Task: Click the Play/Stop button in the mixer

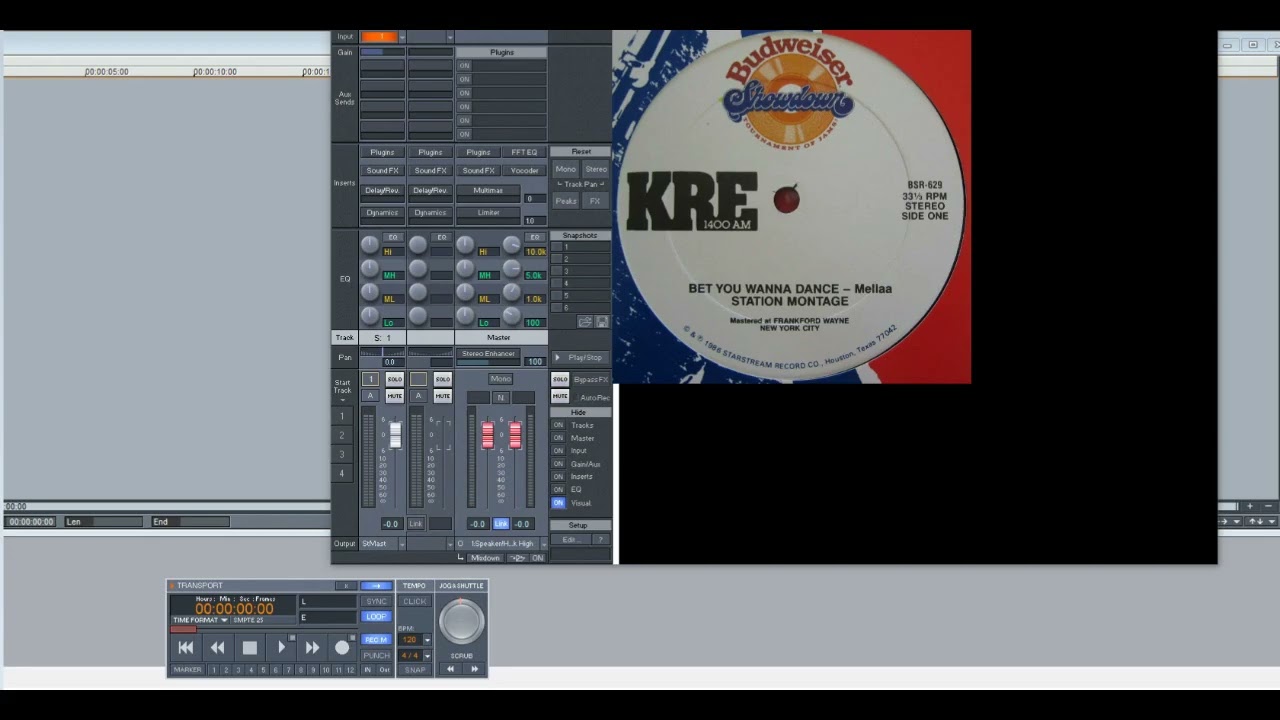Action: coord(579,357)
